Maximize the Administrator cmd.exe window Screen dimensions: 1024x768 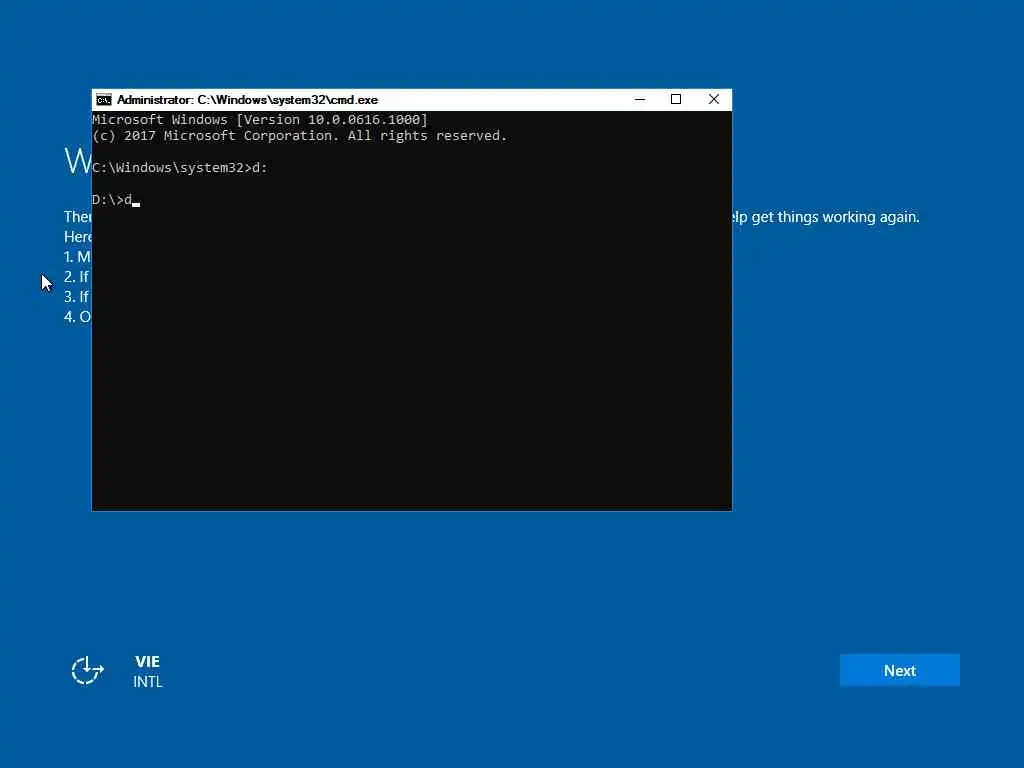[x=676, y=100]
